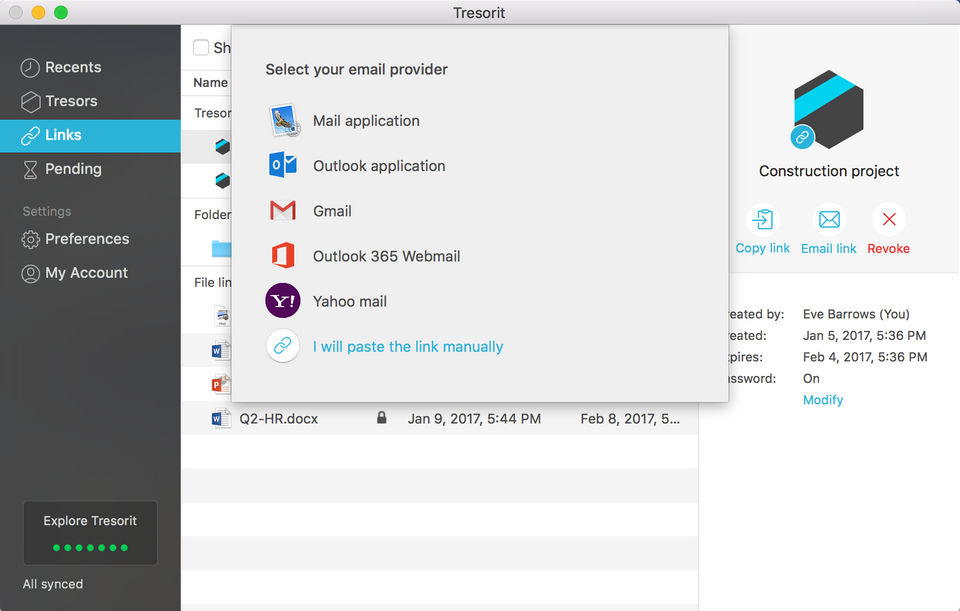960x611 pixels.
Task: Select the Mail application text option
Action: [366, 121]
